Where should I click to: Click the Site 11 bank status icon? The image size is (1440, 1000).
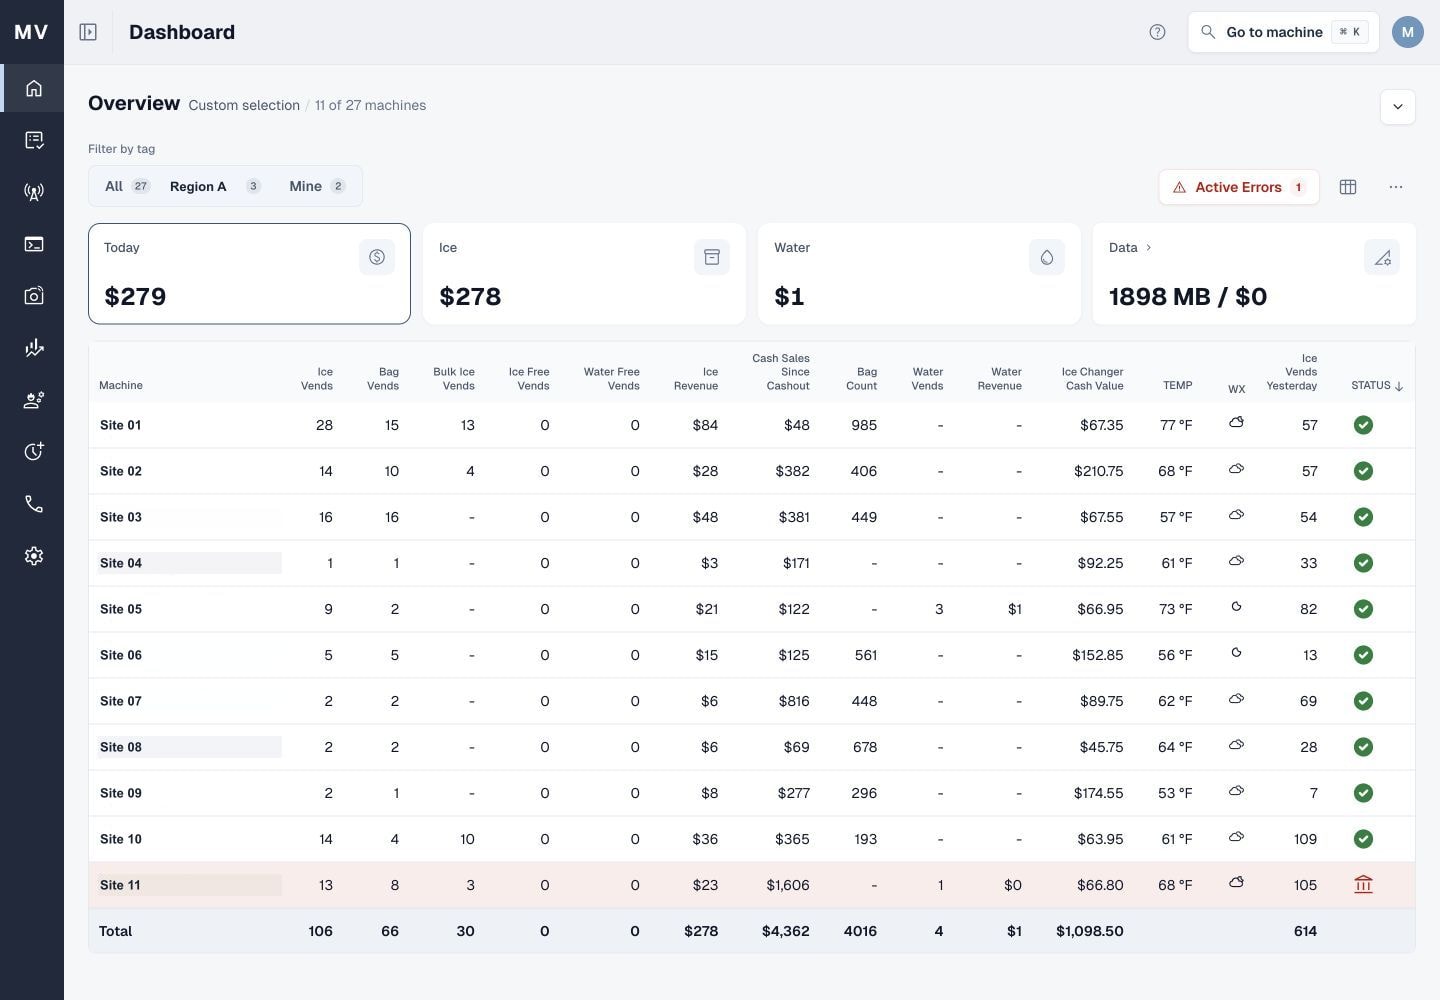(1363, 885)
